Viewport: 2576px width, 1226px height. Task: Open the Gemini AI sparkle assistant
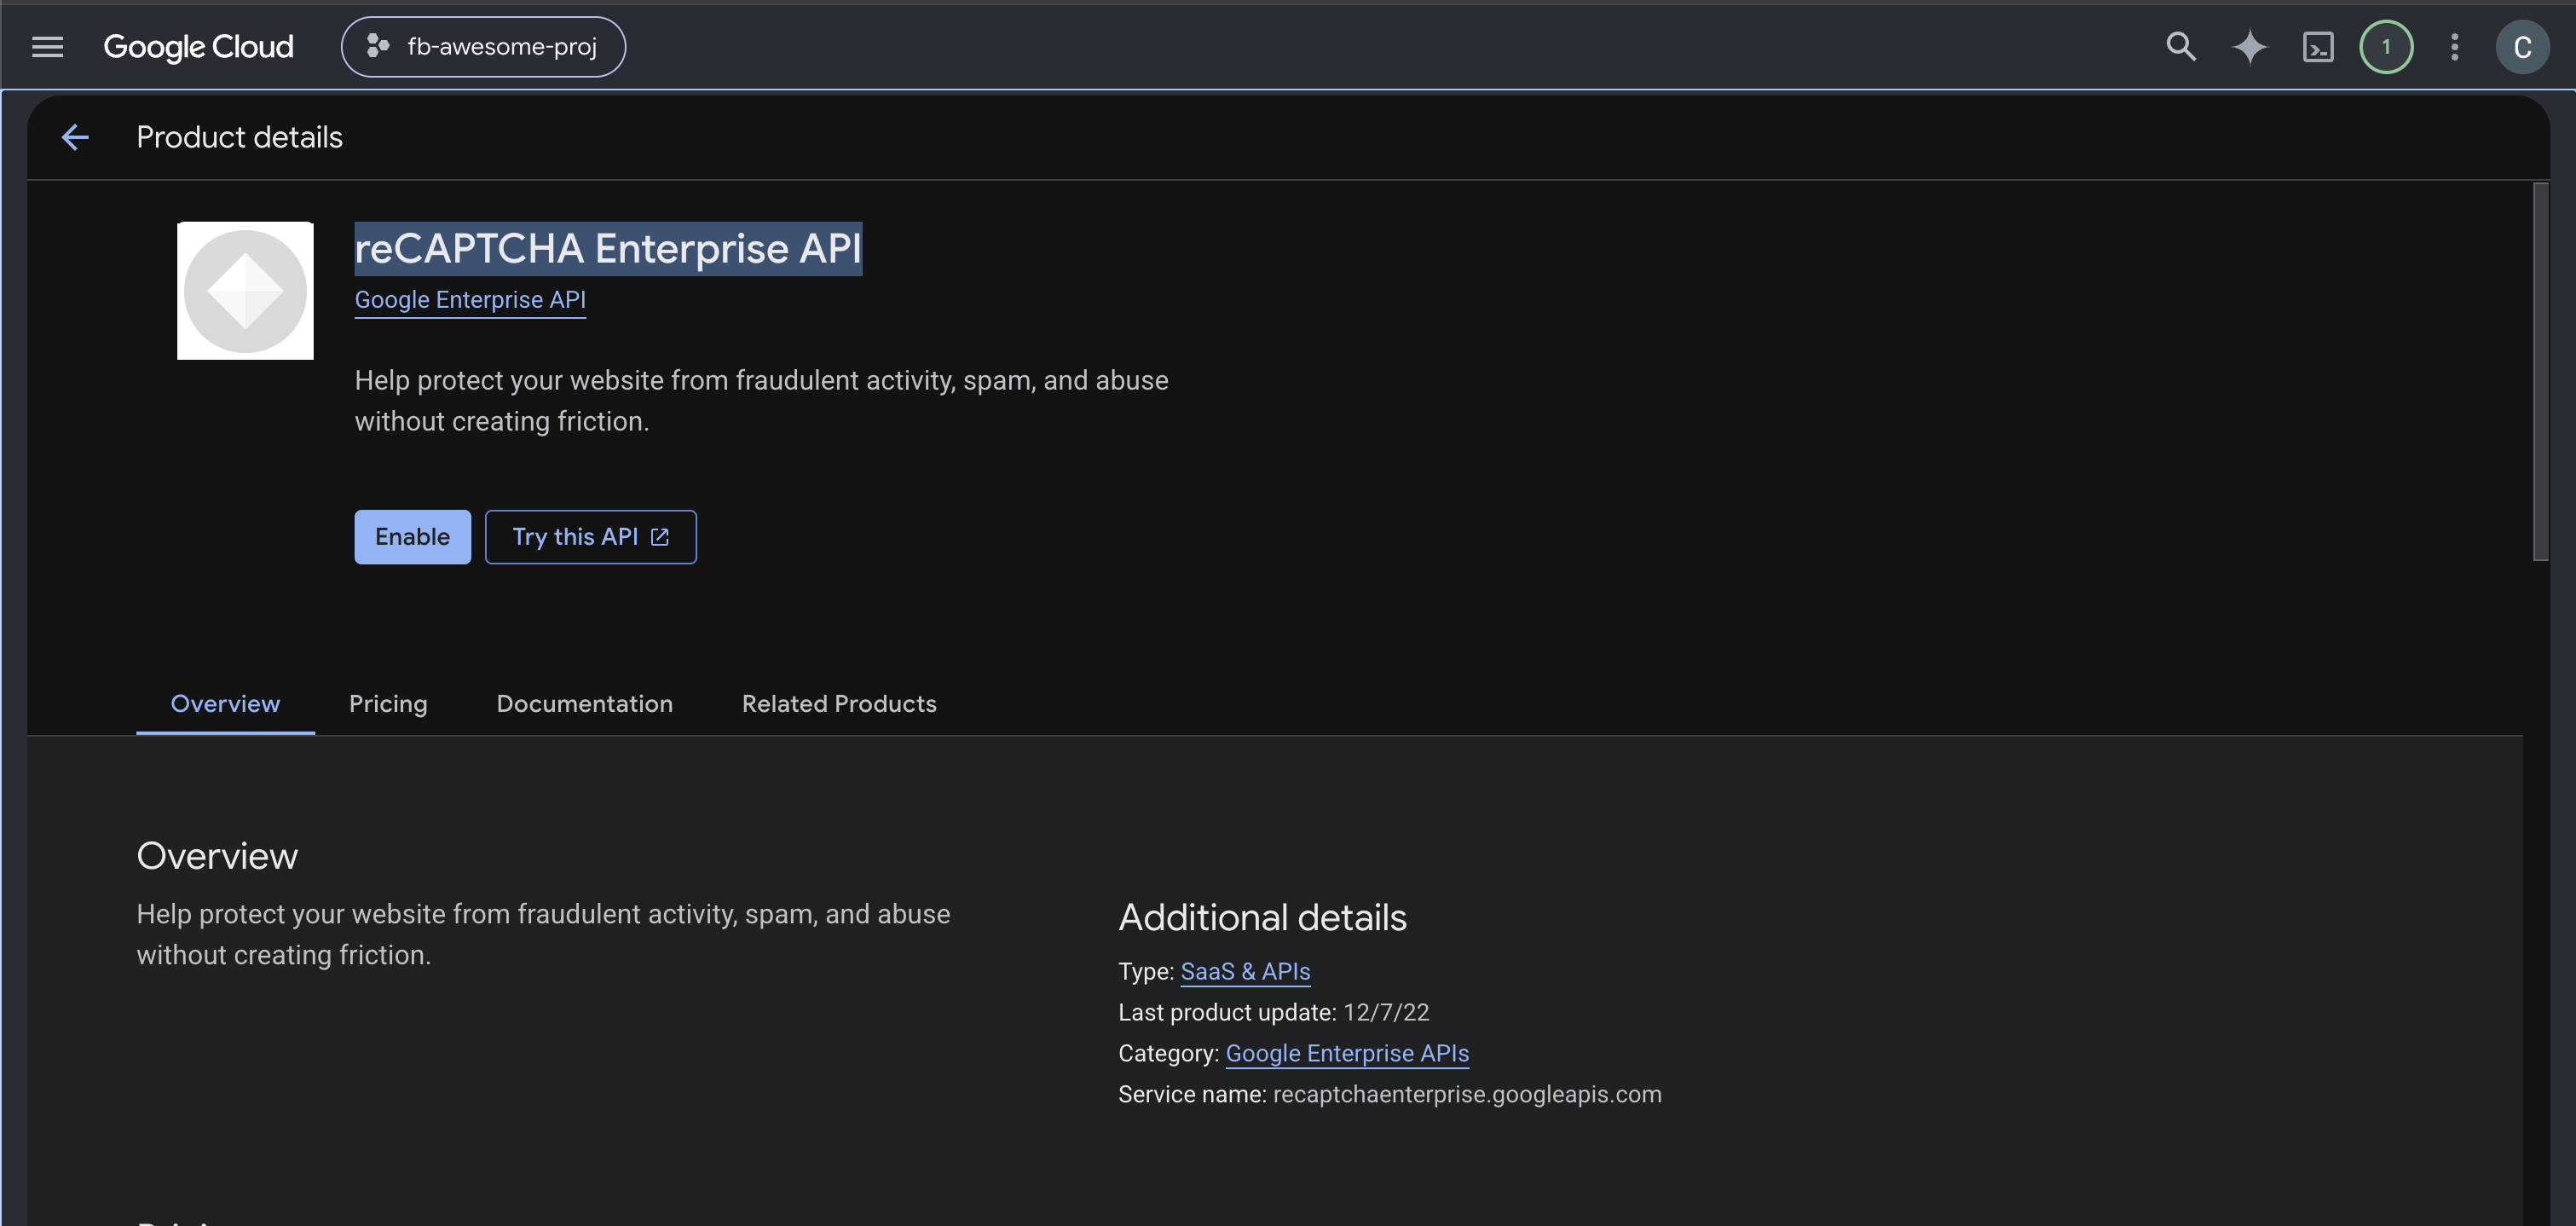click(2249, 47)
